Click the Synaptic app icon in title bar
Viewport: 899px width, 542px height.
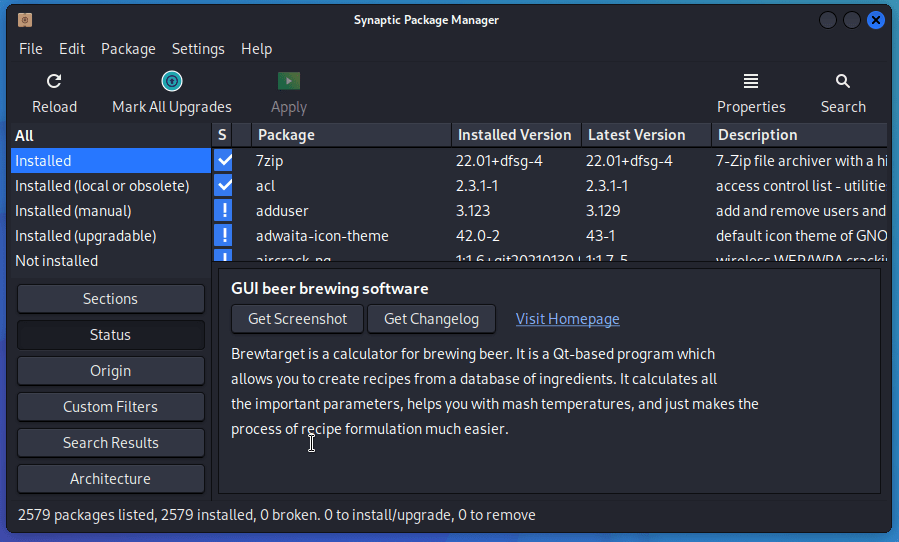[25, 20]
